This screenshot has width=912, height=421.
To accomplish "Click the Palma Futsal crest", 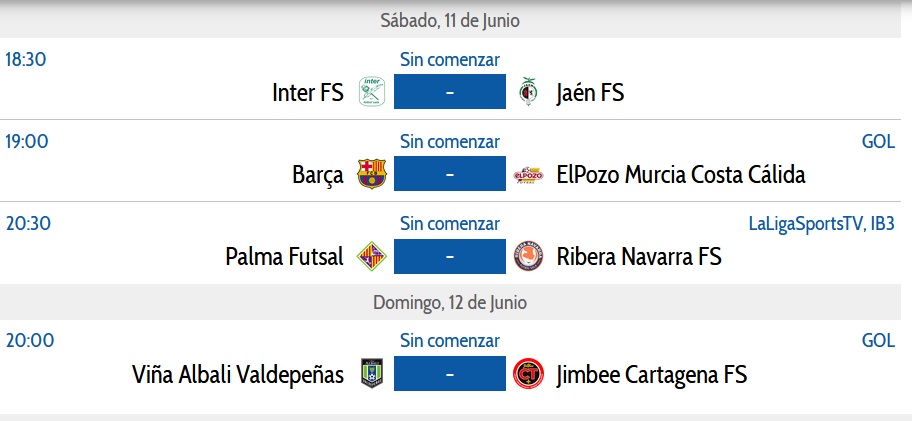I will [372, 257].
